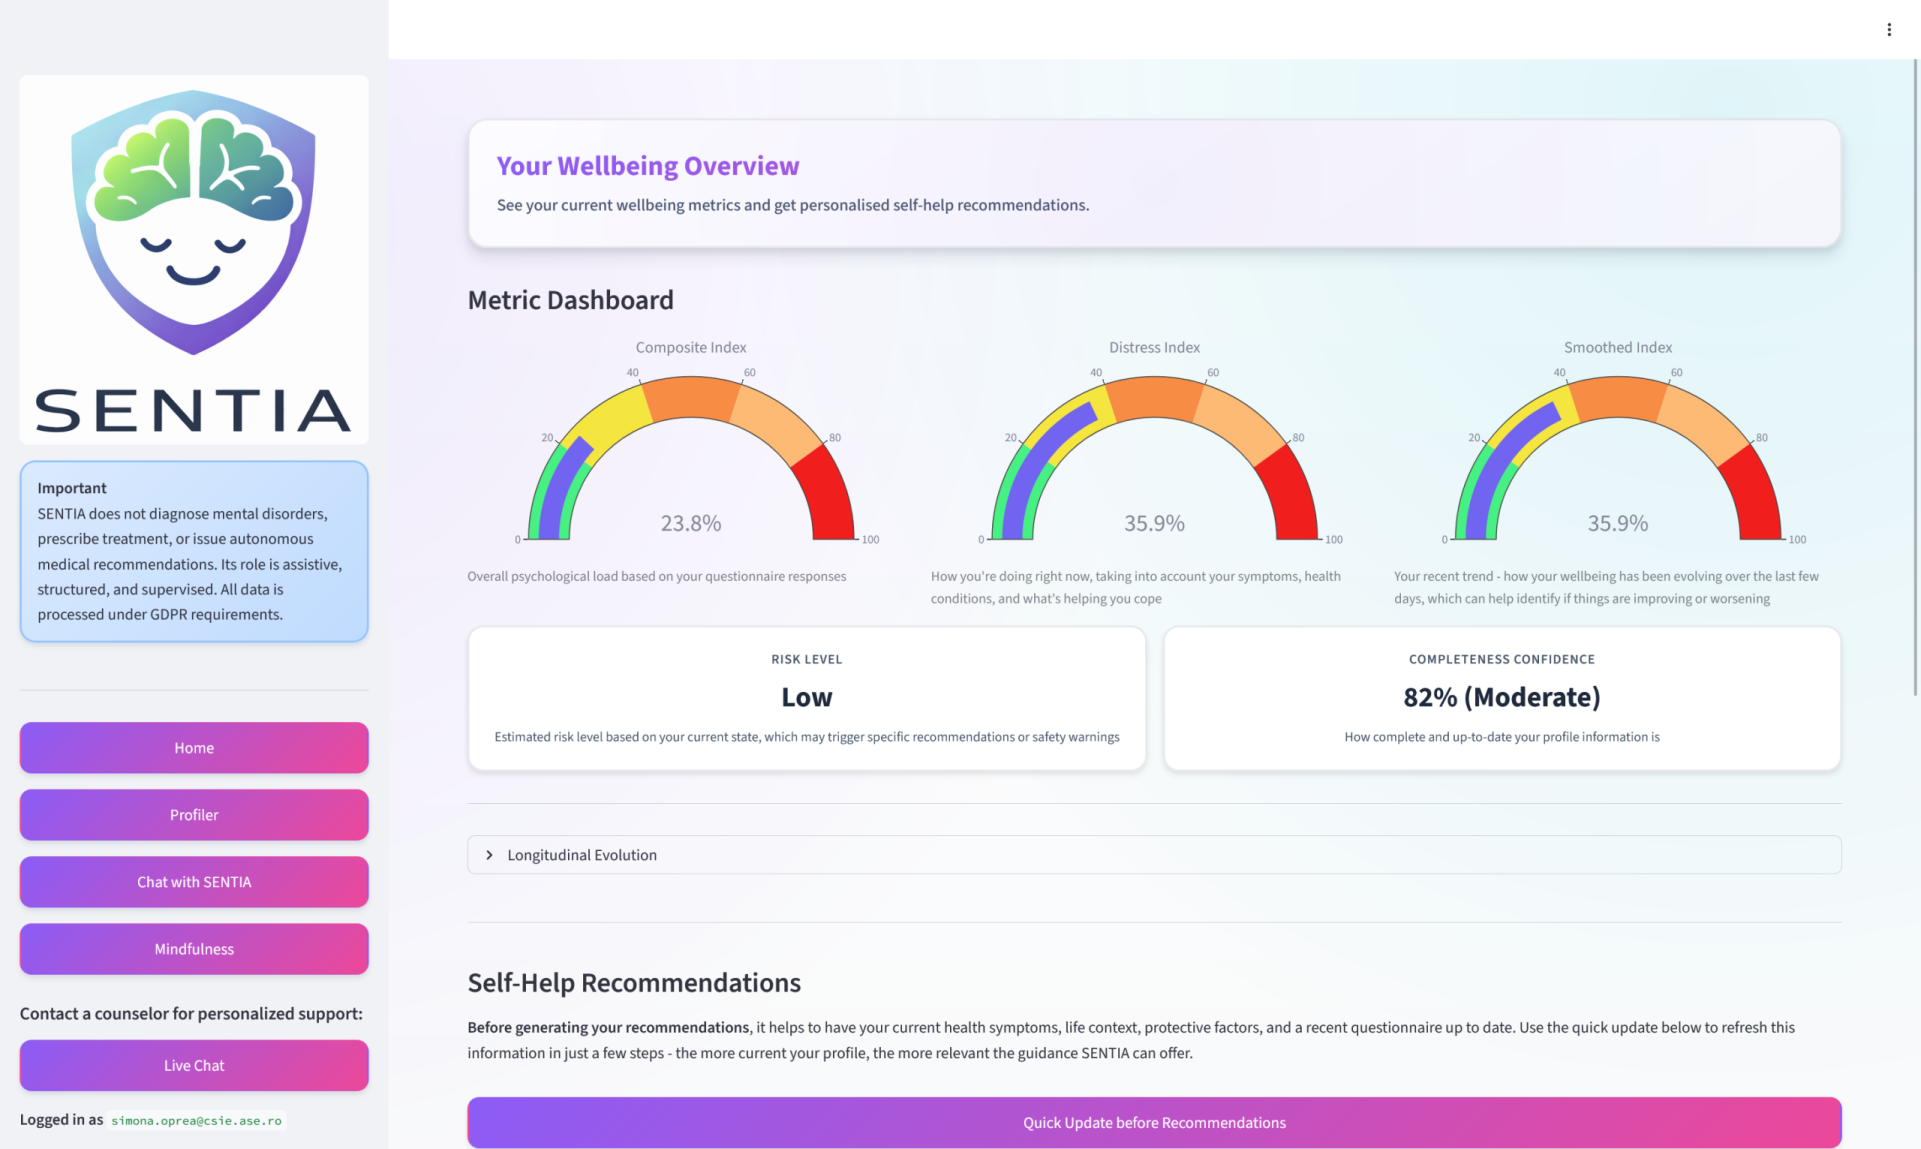1921x1149 pixels.
Task: Navigate to Mindfulness
Action: [194, 949]
